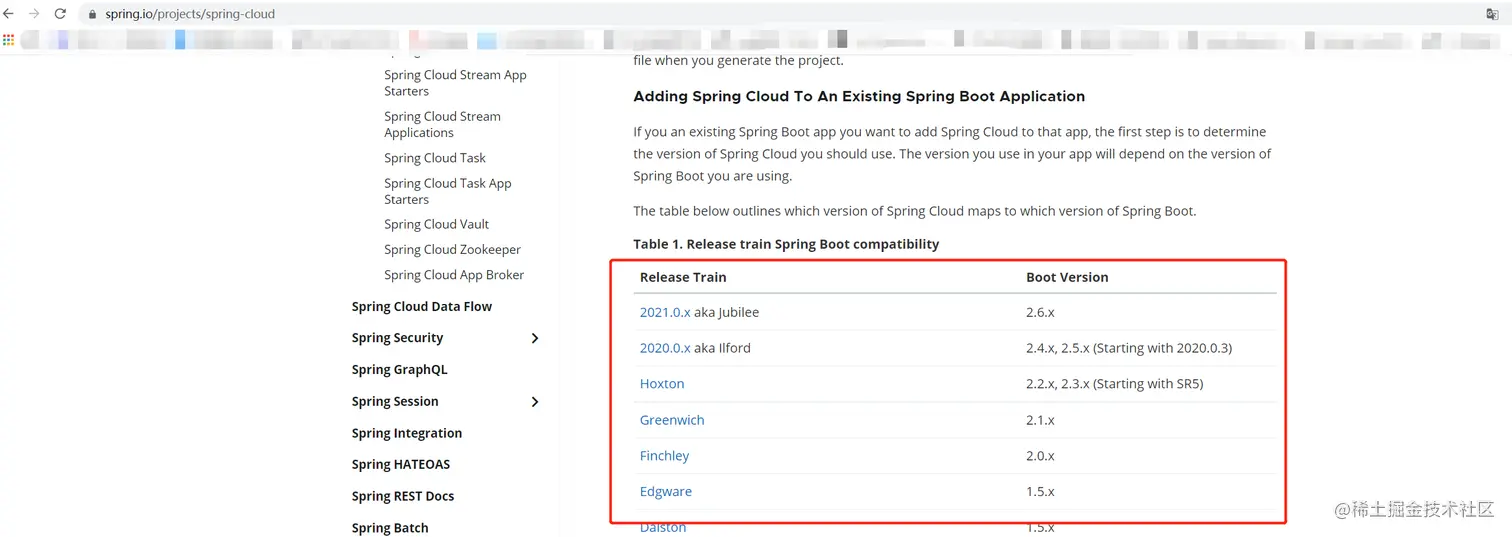1512x537 pixels.
Task: Click the 2.0.x boot version cell
Action: coord(1040,456)
